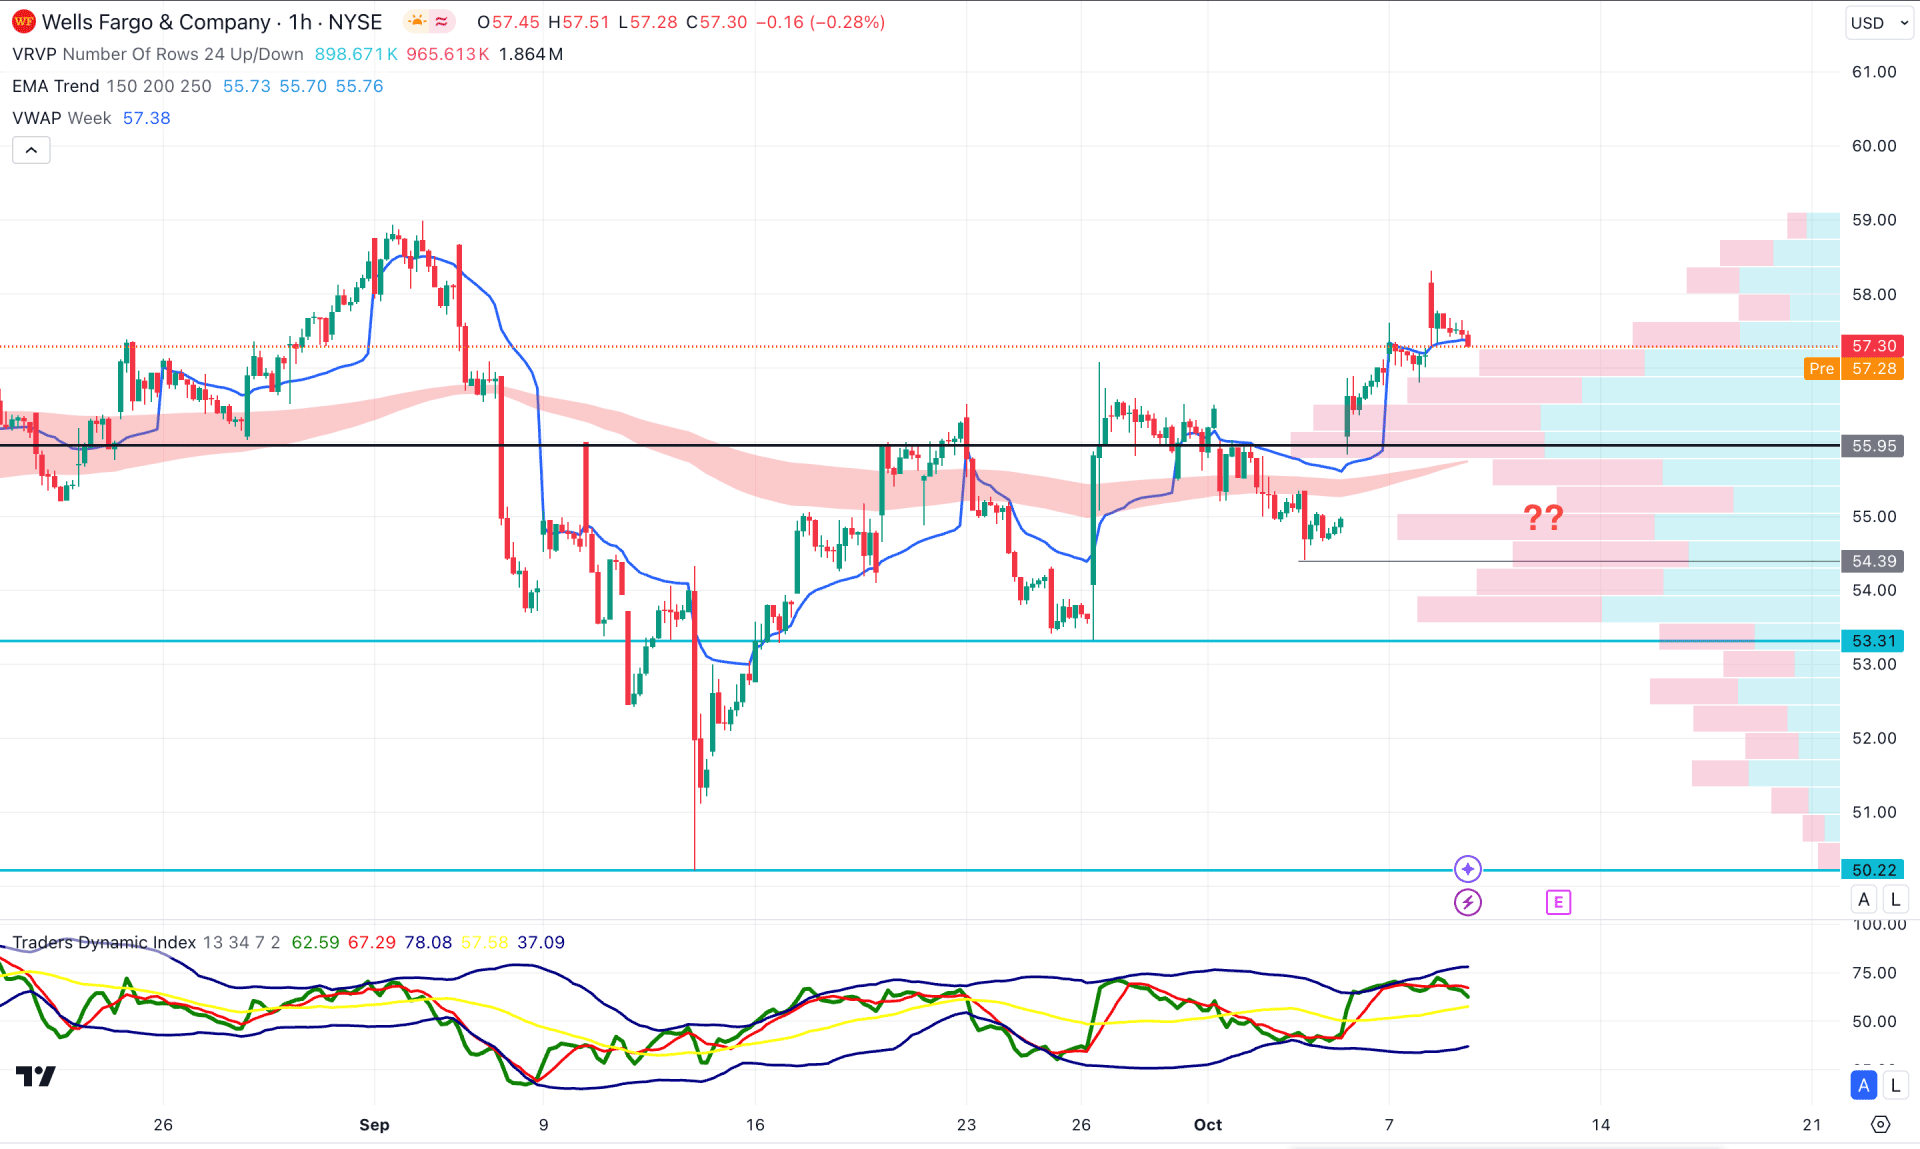Click the 898.671K up volume value

pyautogui.click(x=356, y=54)
